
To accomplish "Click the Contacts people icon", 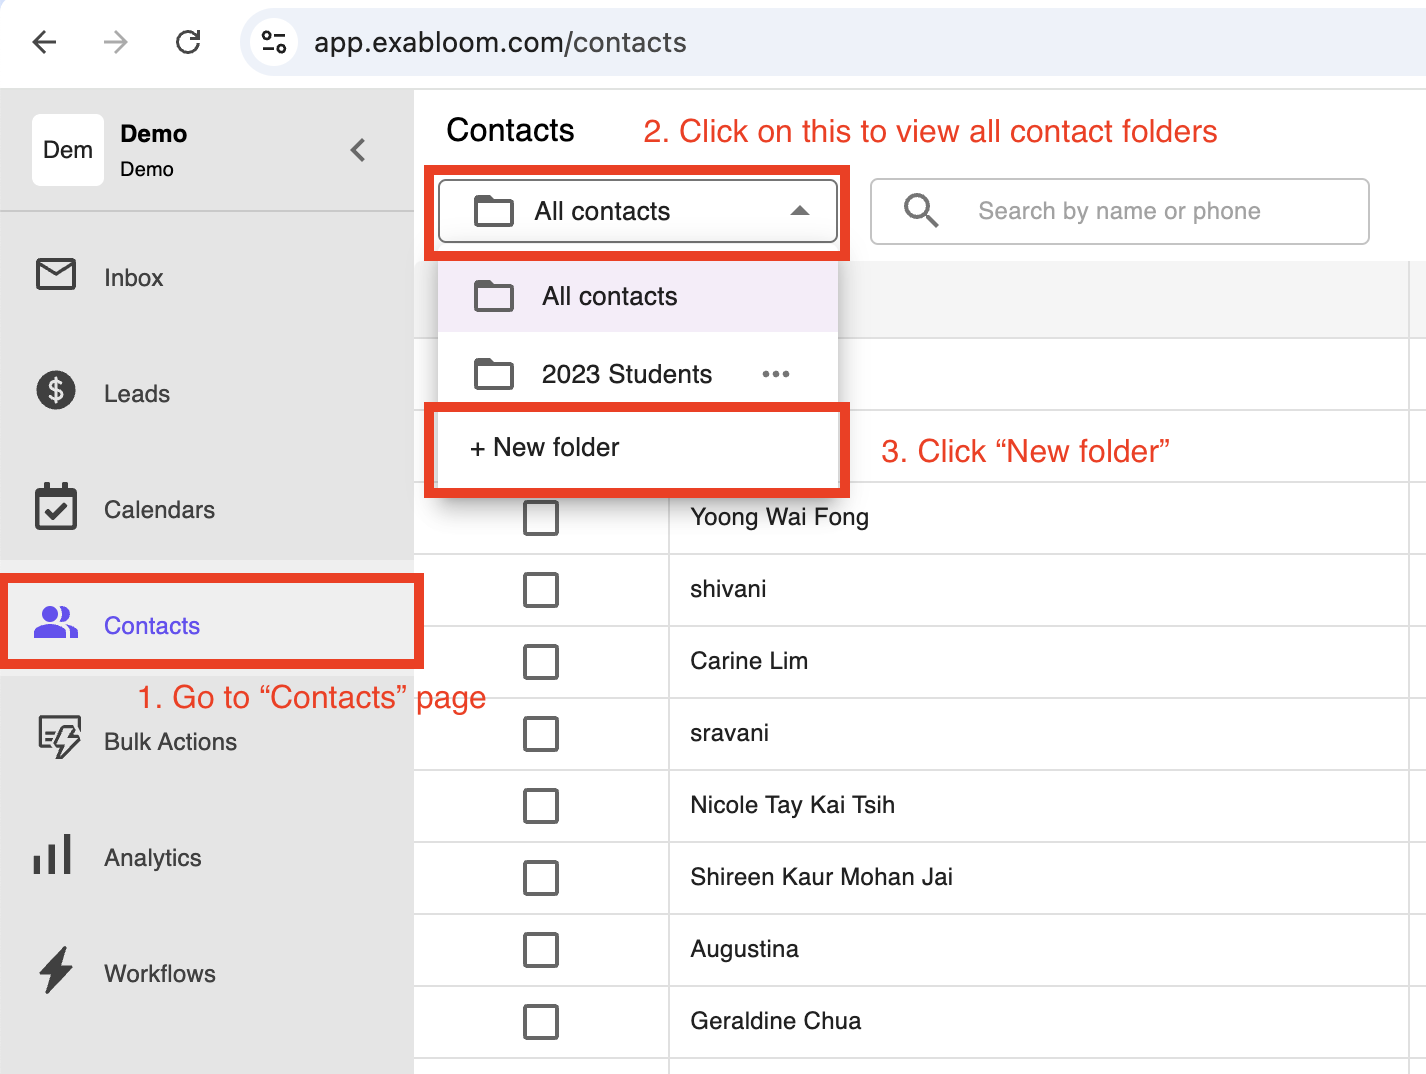I will [56, 622].
